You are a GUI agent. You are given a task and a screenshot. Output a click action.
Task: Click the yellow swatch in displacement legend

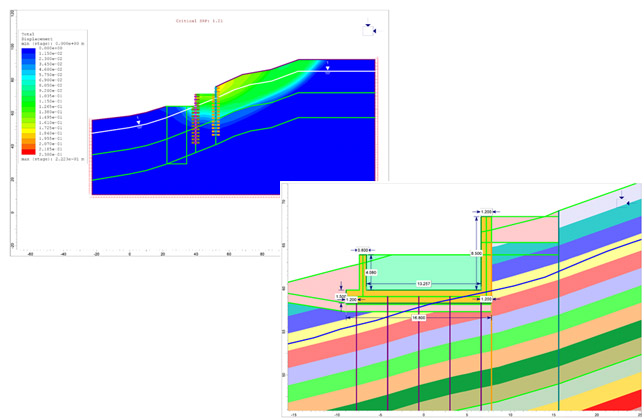pyautogui.click(x=28, y=132)
